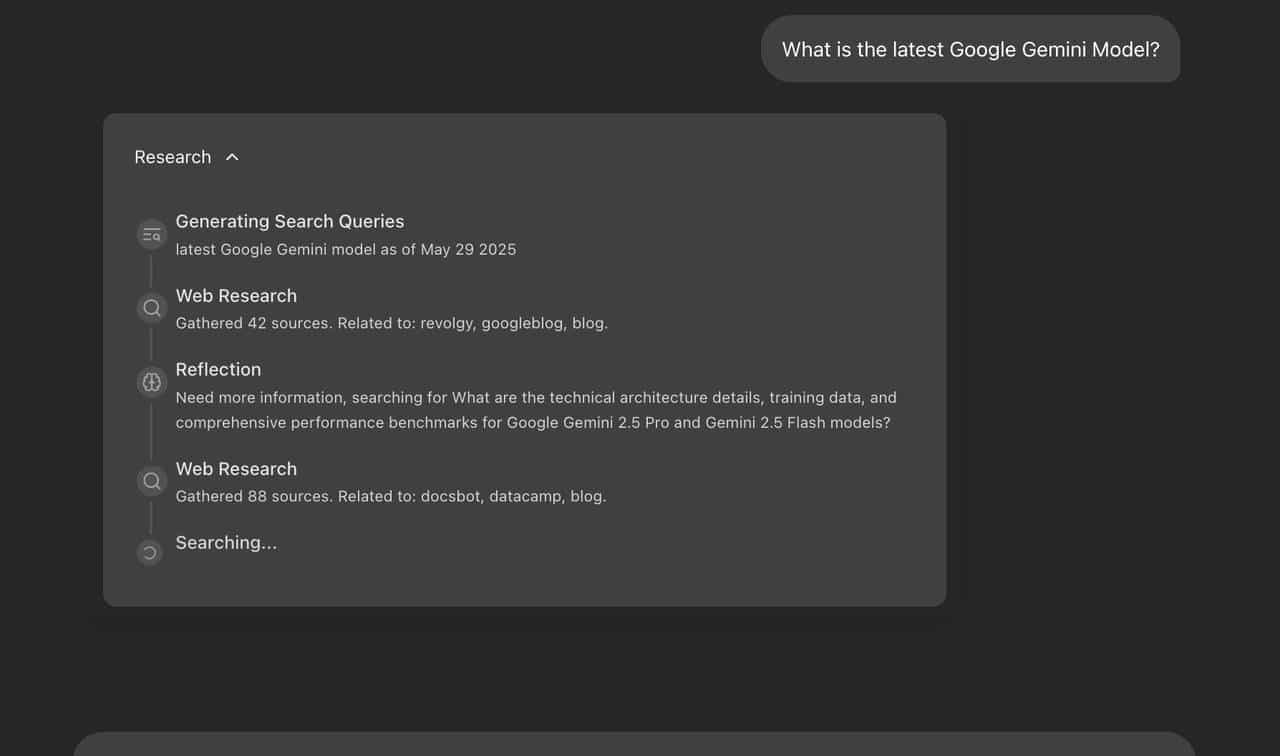The width and height of the screenshot is (1280, 756).
Task: Focus the chat input box at the bottom
Action: (x=634, y=745)
